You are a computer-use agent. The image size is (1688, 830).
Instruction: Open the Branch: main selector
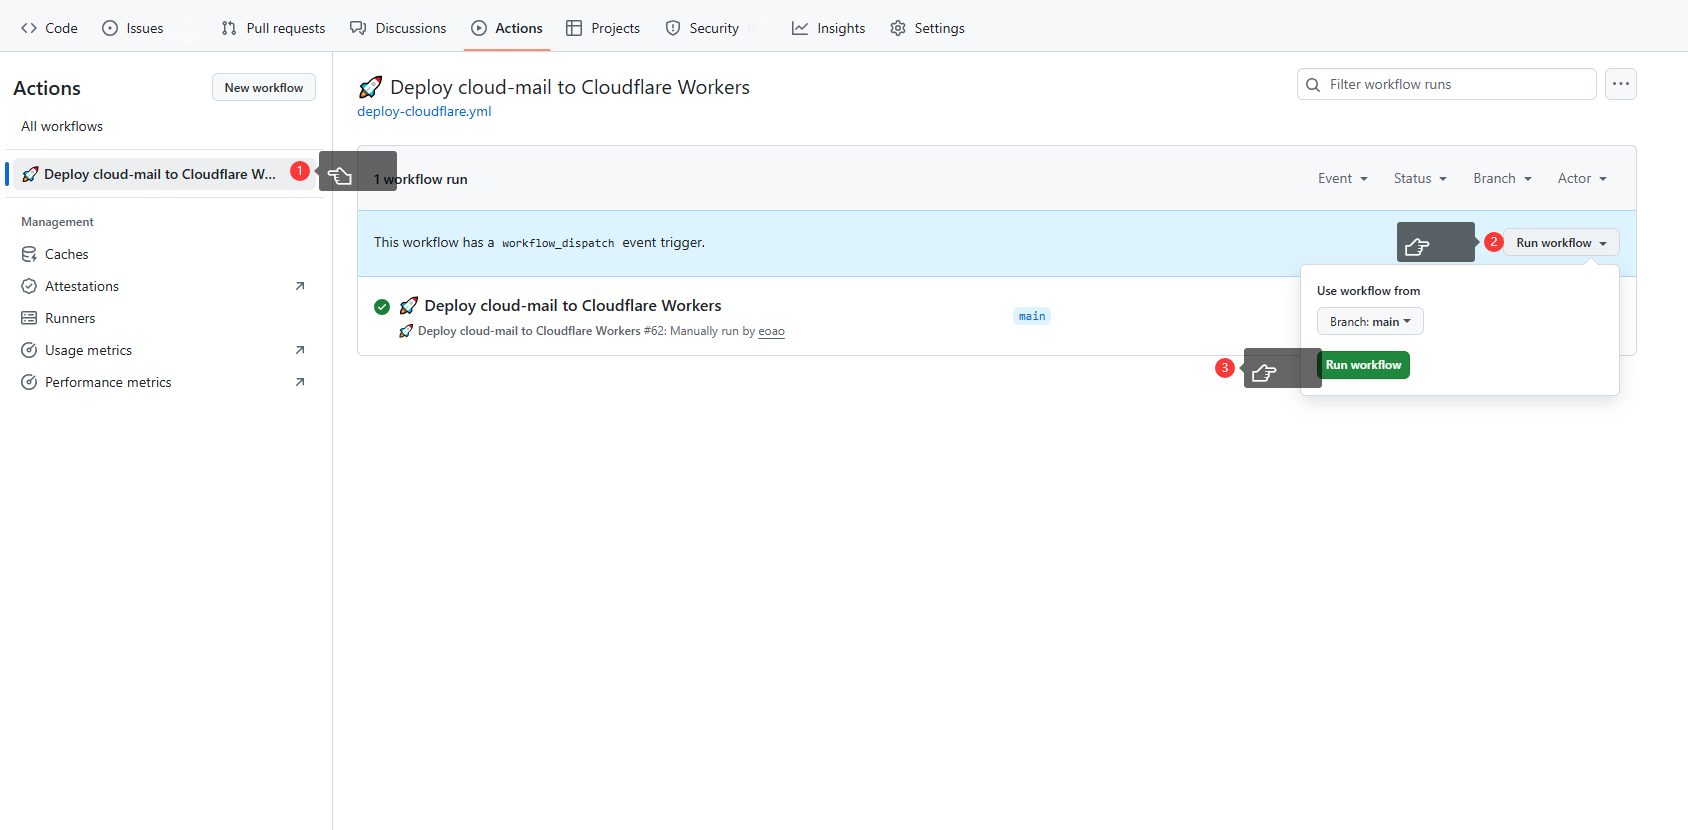(1369, 321)
